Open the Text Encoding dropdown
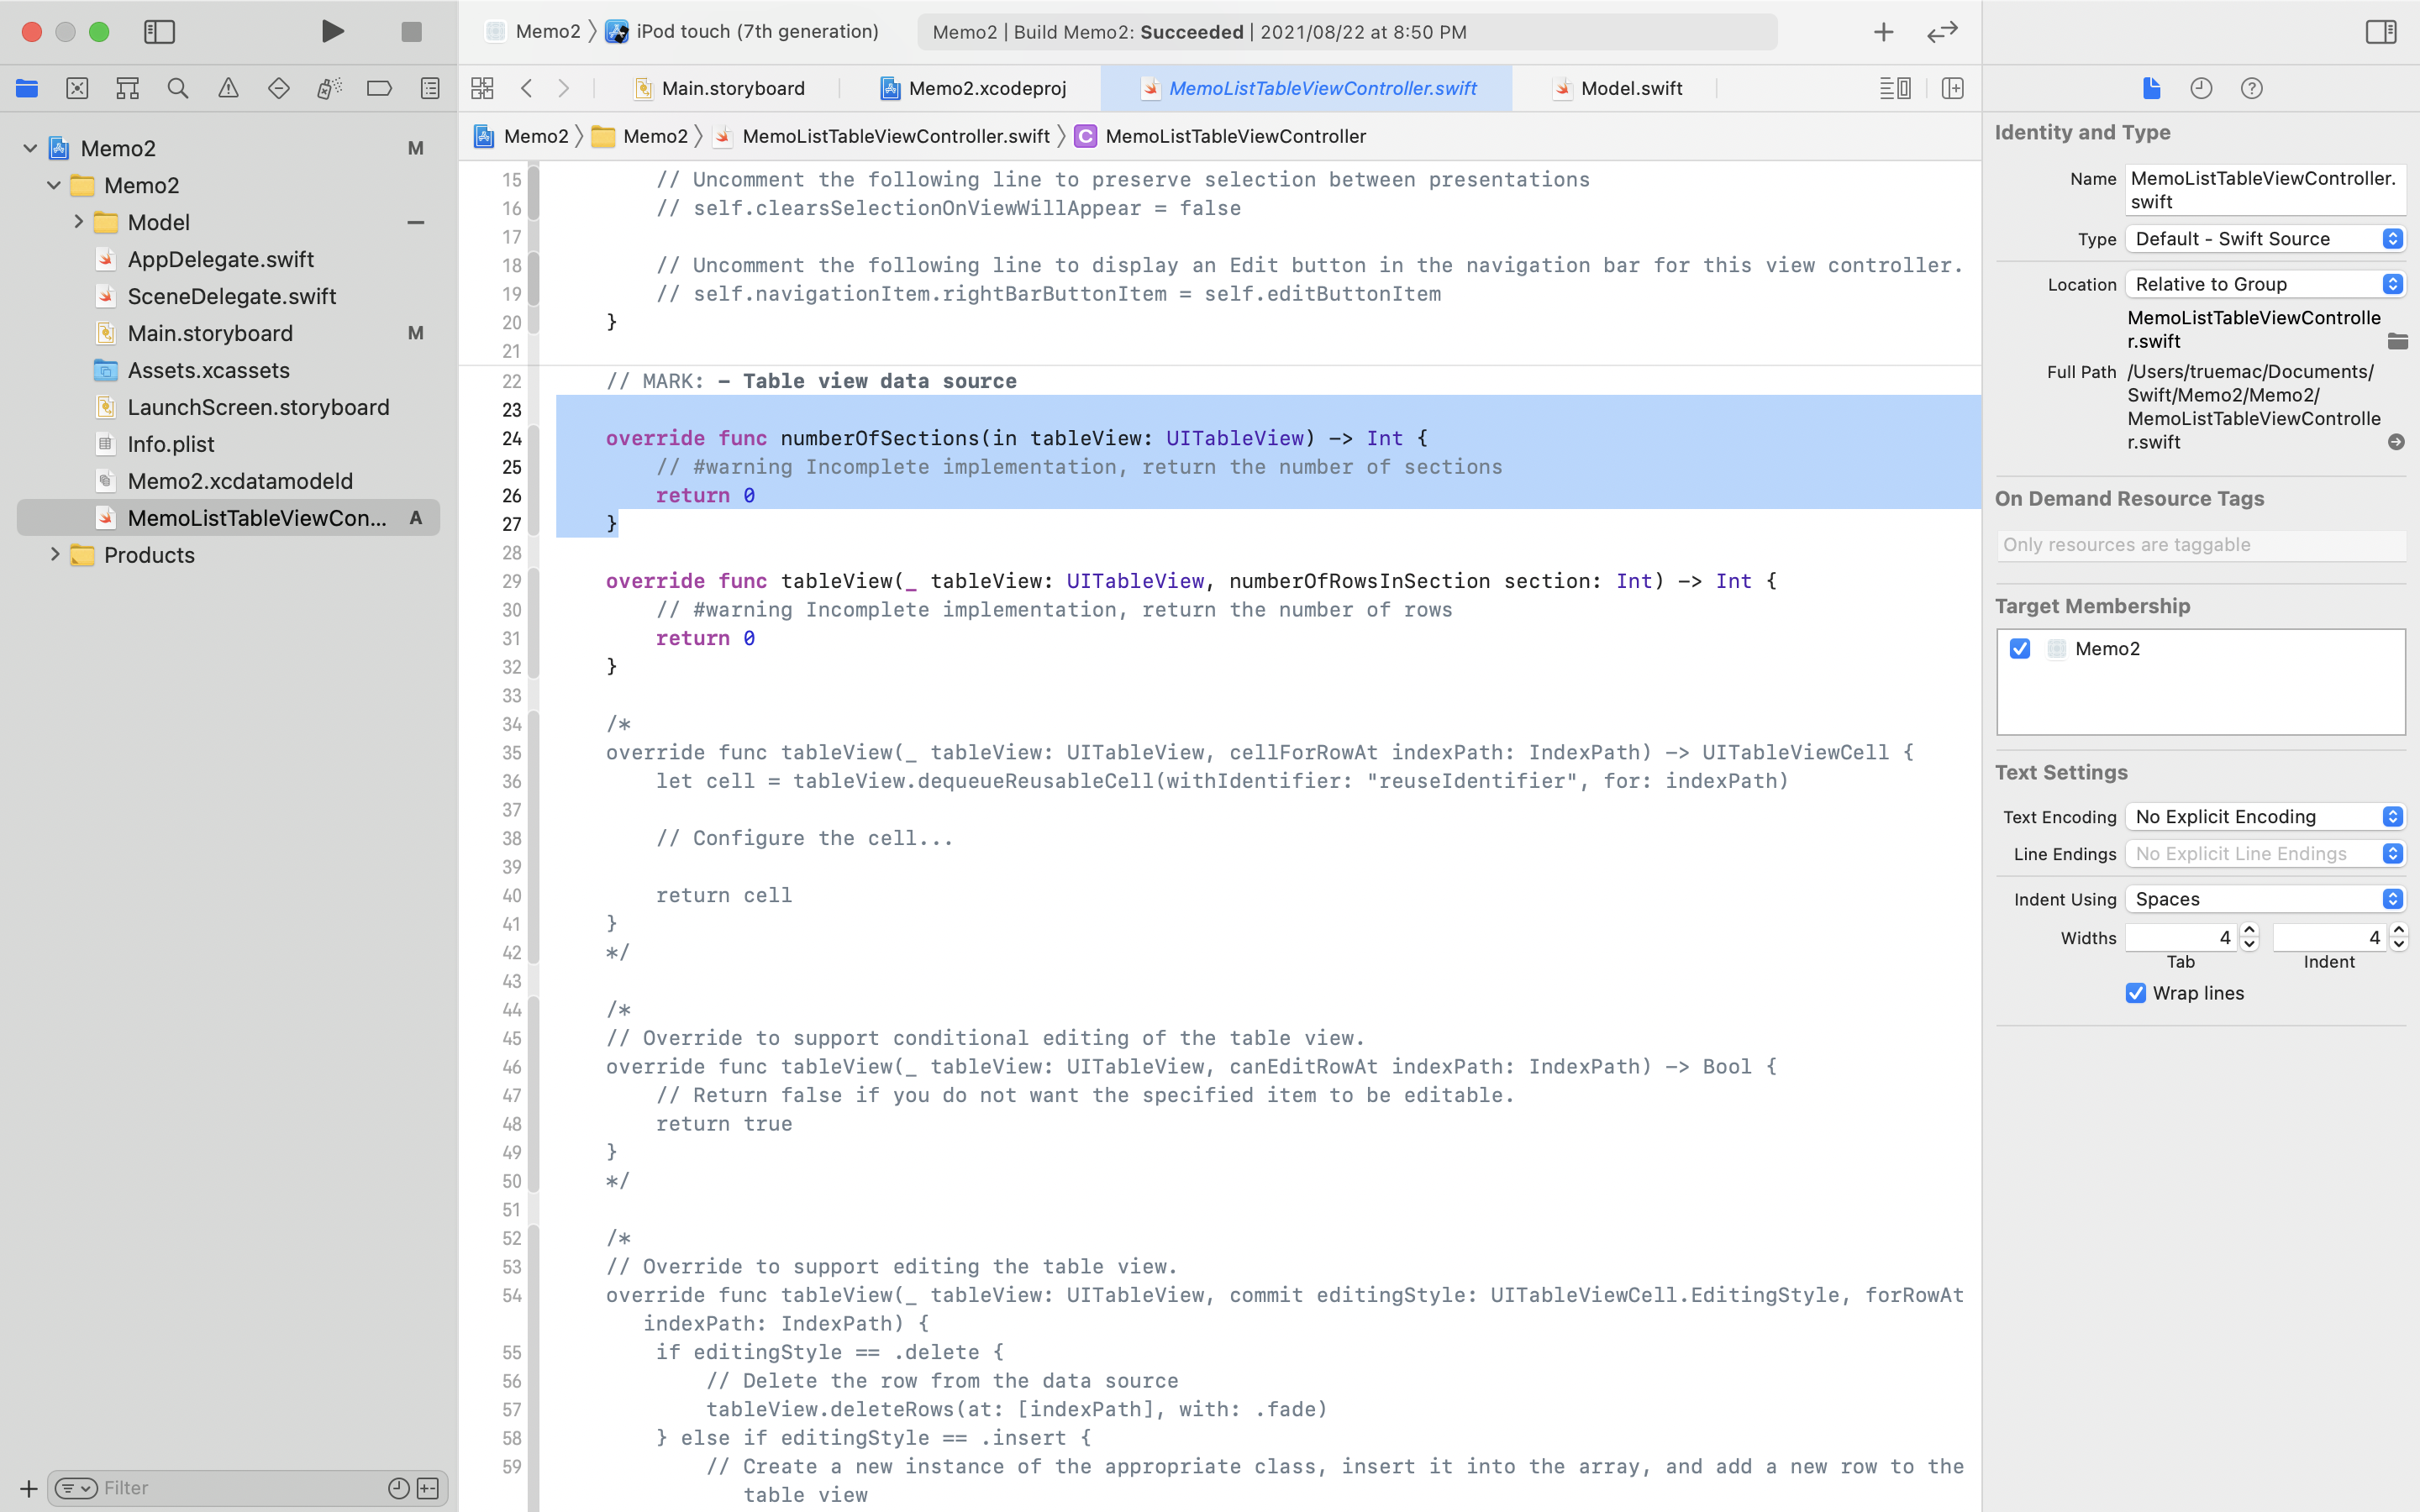 2265,816
